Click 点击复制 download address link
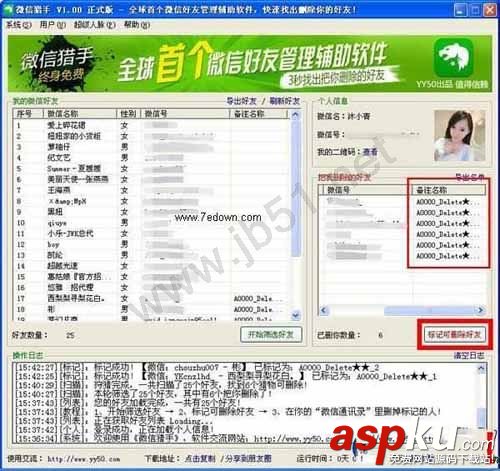The width and height of the screenshot is (500, 471). pyautogui.click(x=200, y=459)
